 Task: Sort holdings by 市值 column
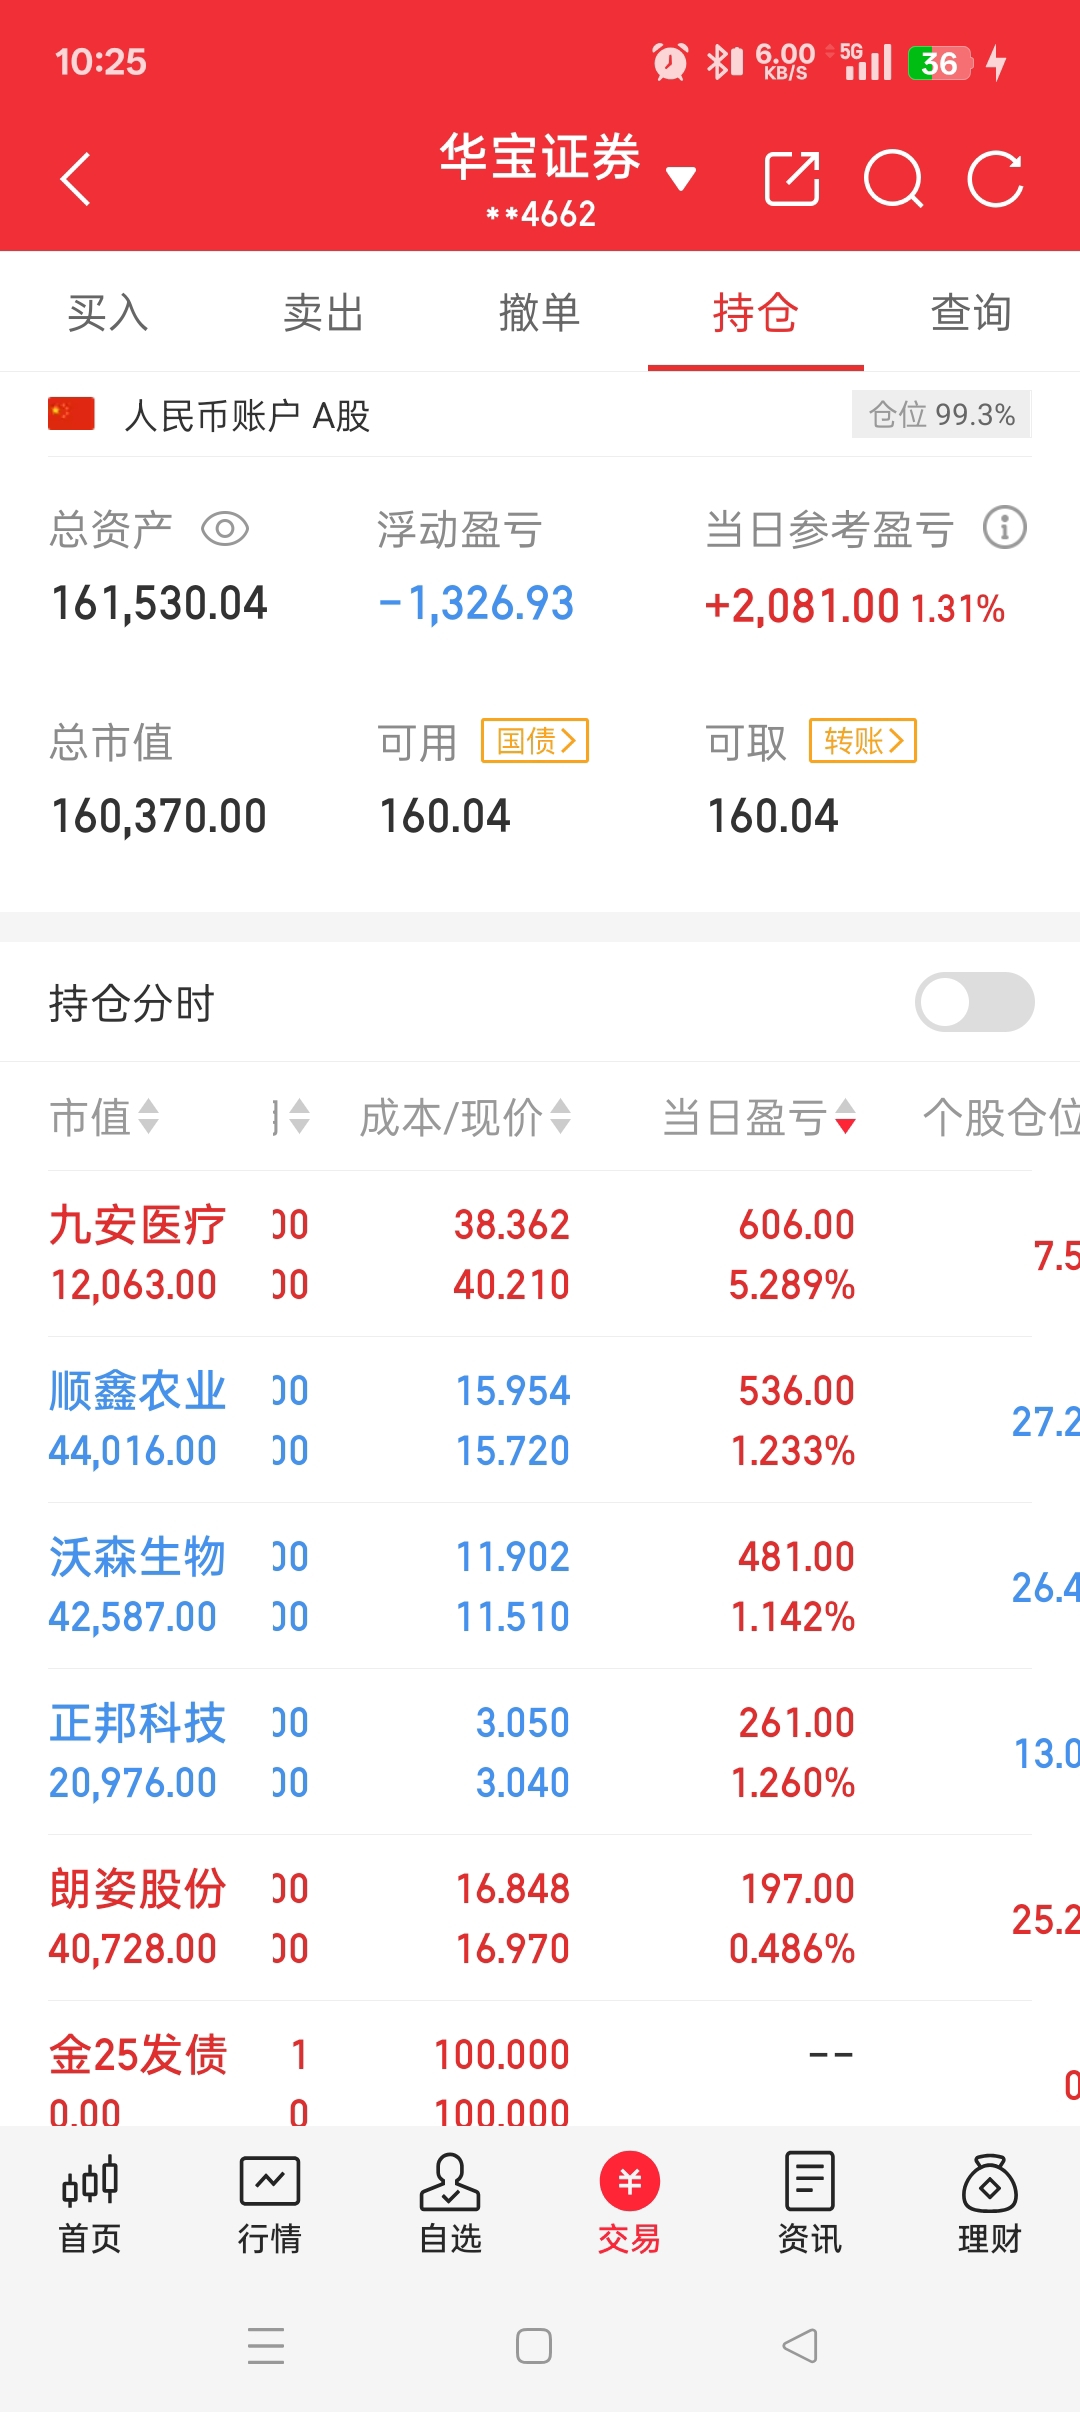(x=104, y=1117)
